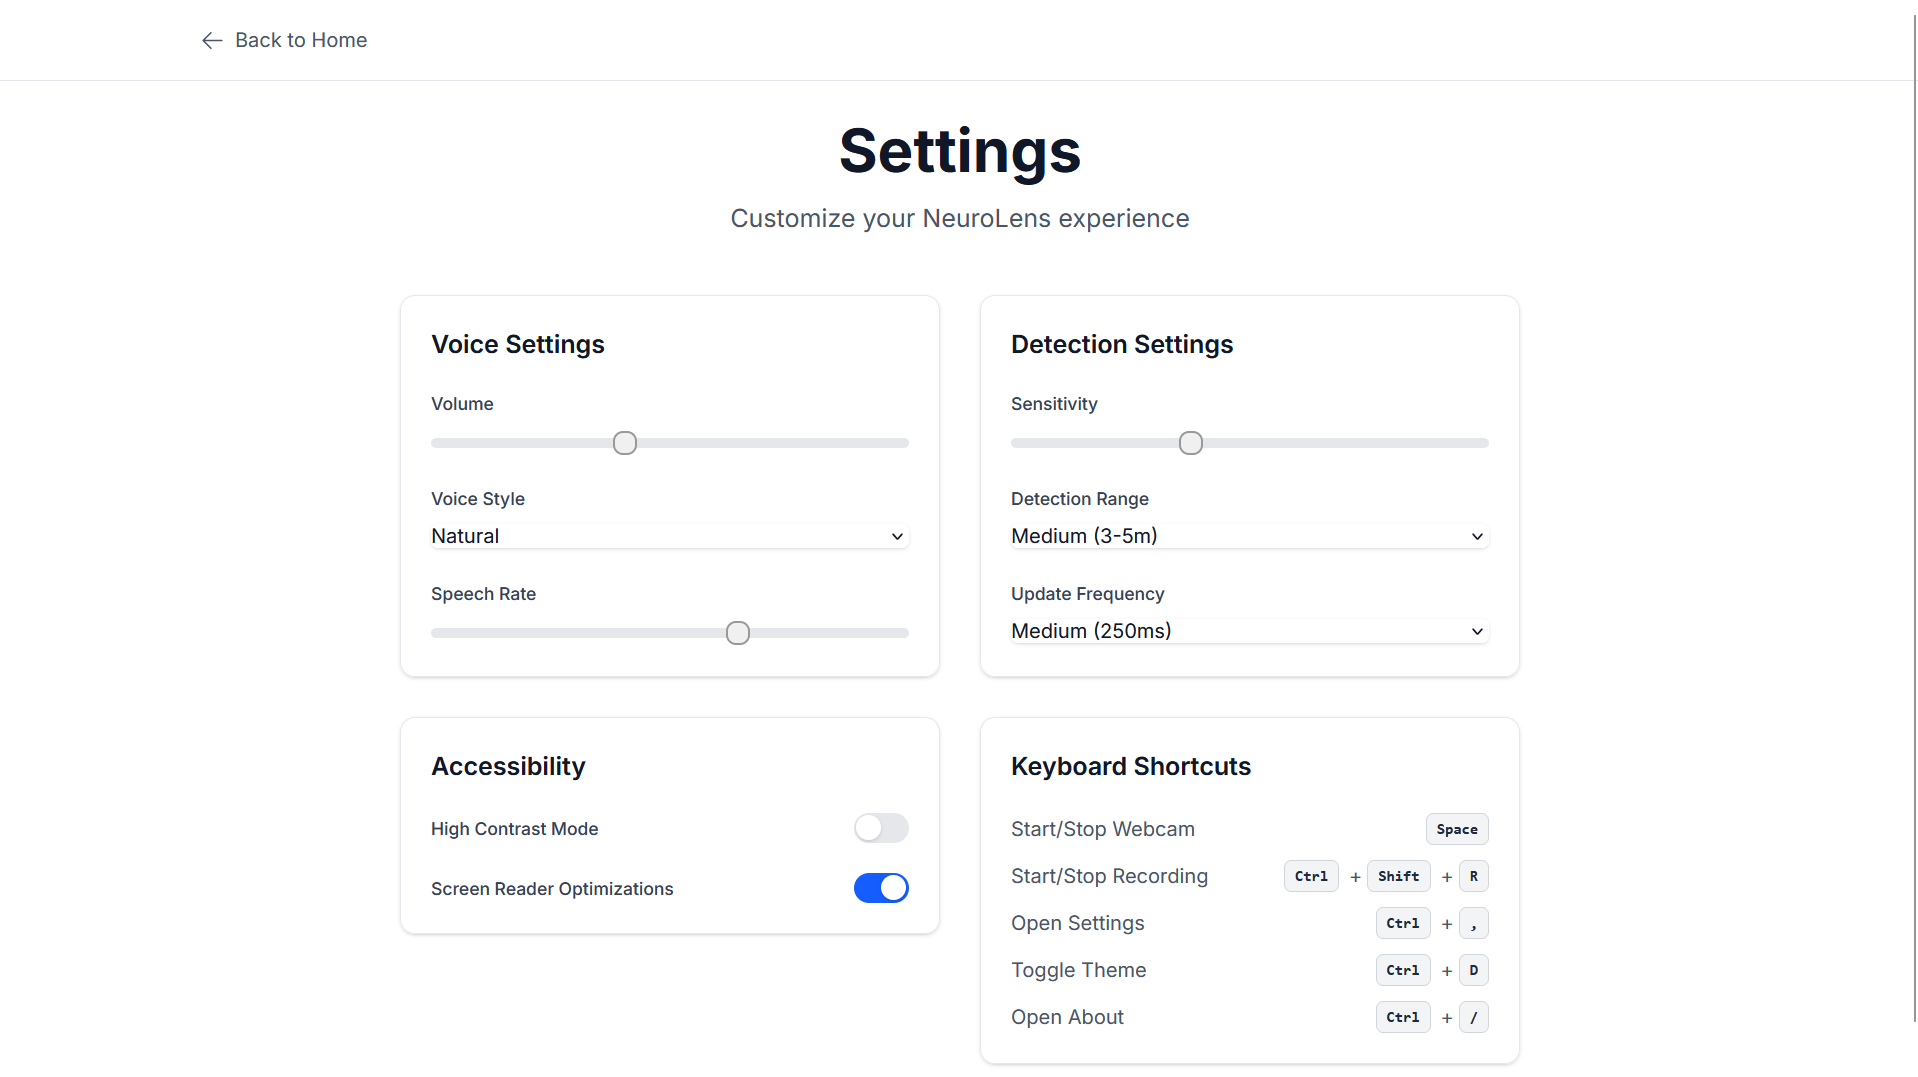The image size is (1918, 1077).
Task: Click the Start/Stop Webcam shortcut label
Action: [1102, 829]
